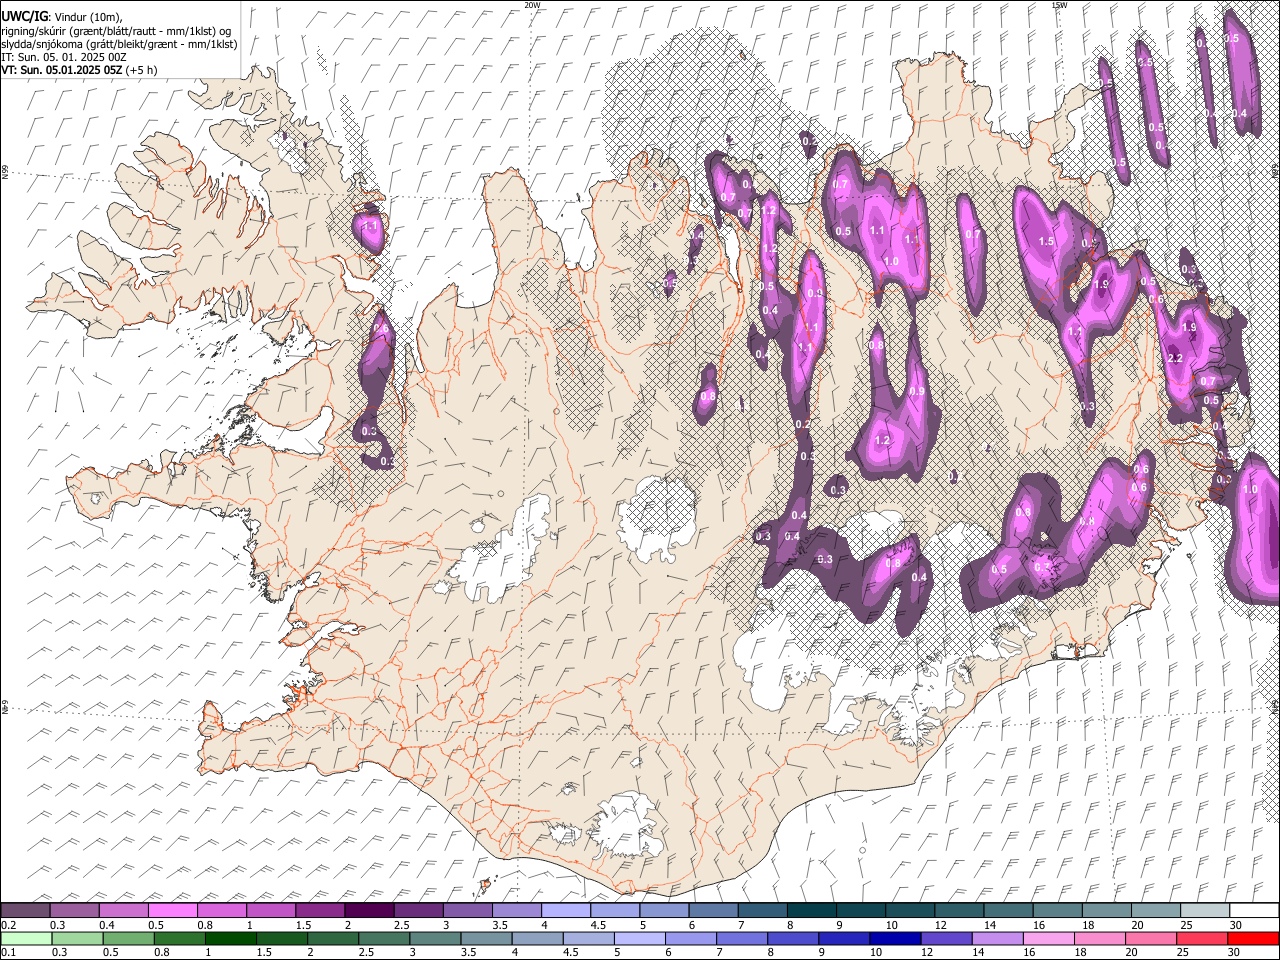1280x960 pixels.
Task: Click the snow scale swatch between 3 and 3.5
Action: click(467, 911)
